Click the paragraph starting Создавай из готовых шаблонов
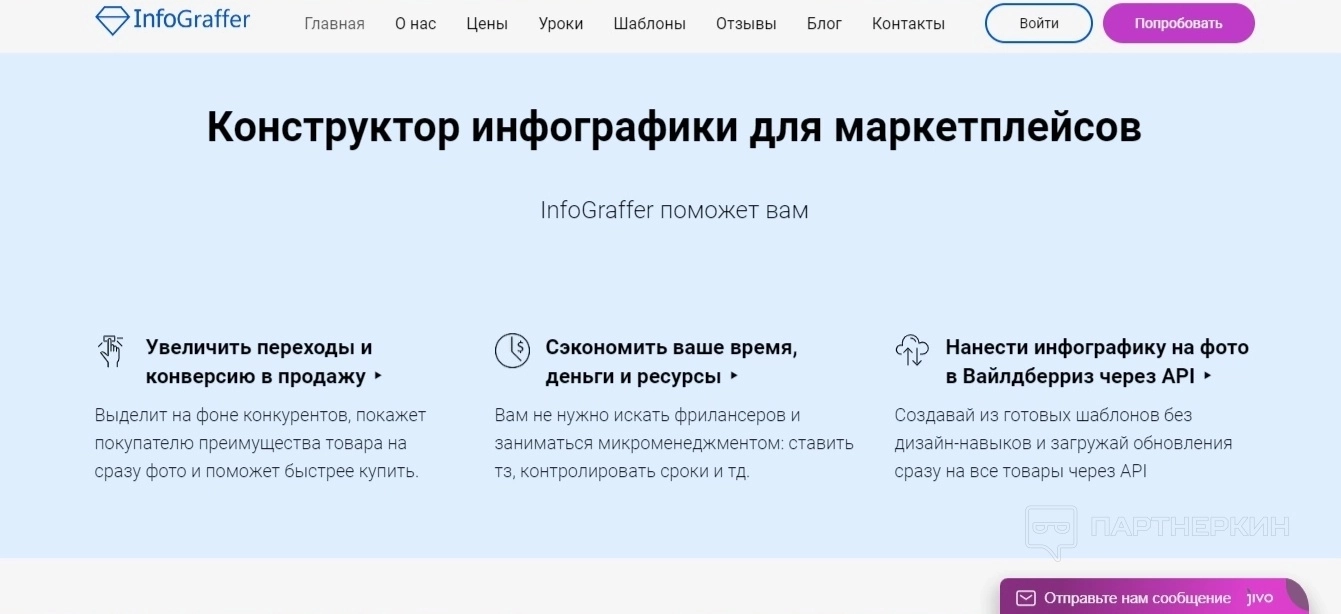Screen dimensions: 1341x614 tap(1064, 443)
